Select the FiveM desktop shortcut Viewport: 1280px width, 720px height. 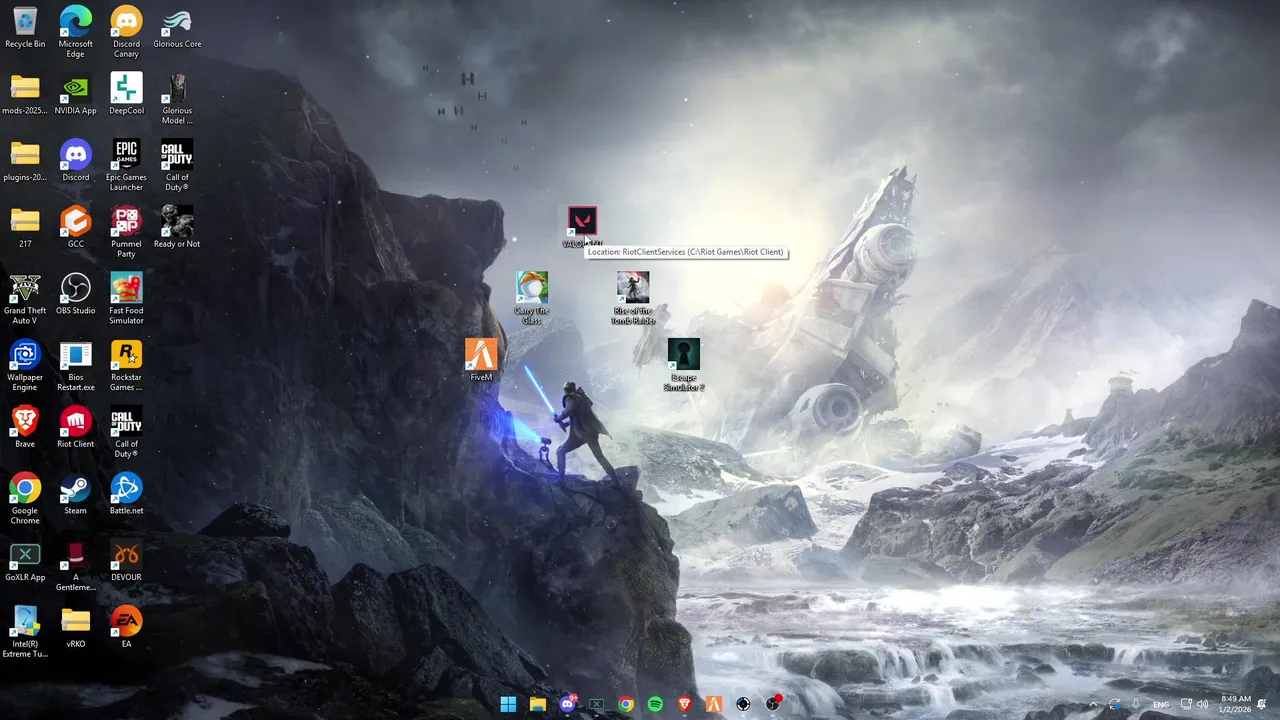coord(481,361)
